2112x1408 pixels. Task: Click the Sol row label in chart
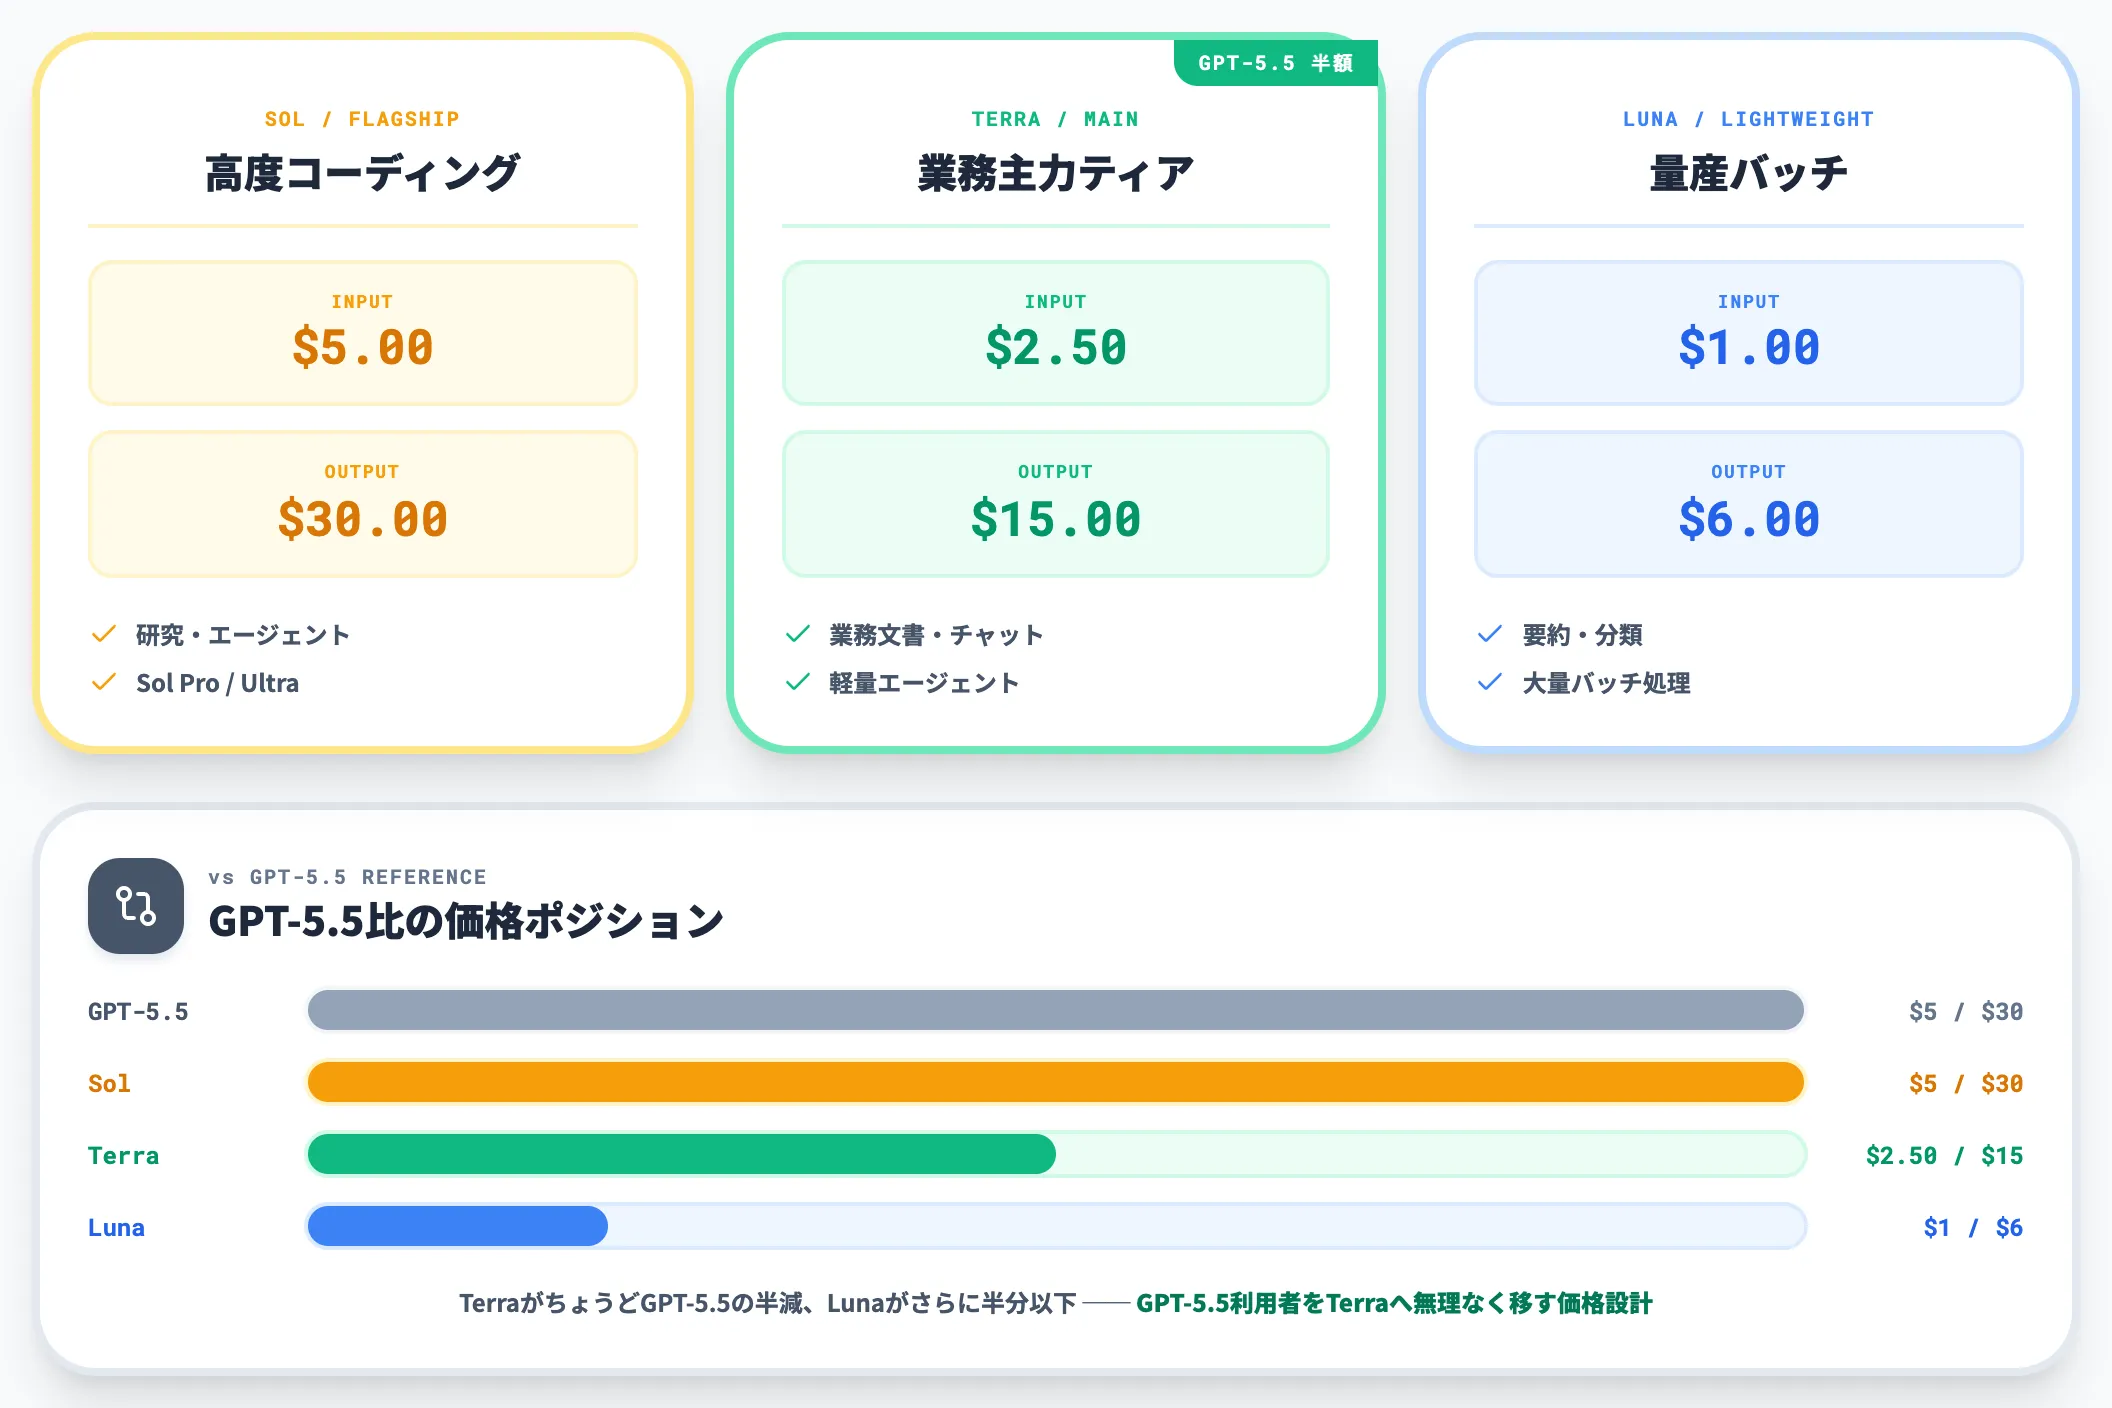109,1083
